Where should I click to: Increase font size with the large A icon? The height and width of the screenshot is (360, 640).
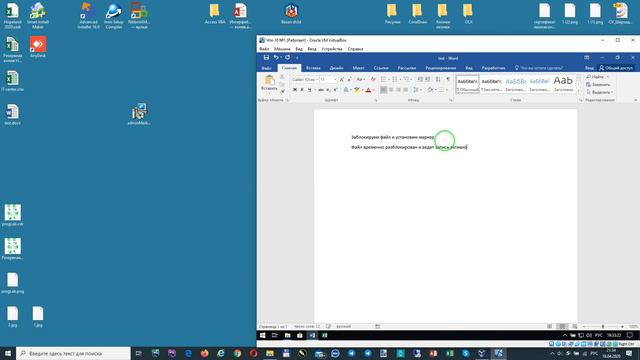pyautogui.click(x=342, y=79)
